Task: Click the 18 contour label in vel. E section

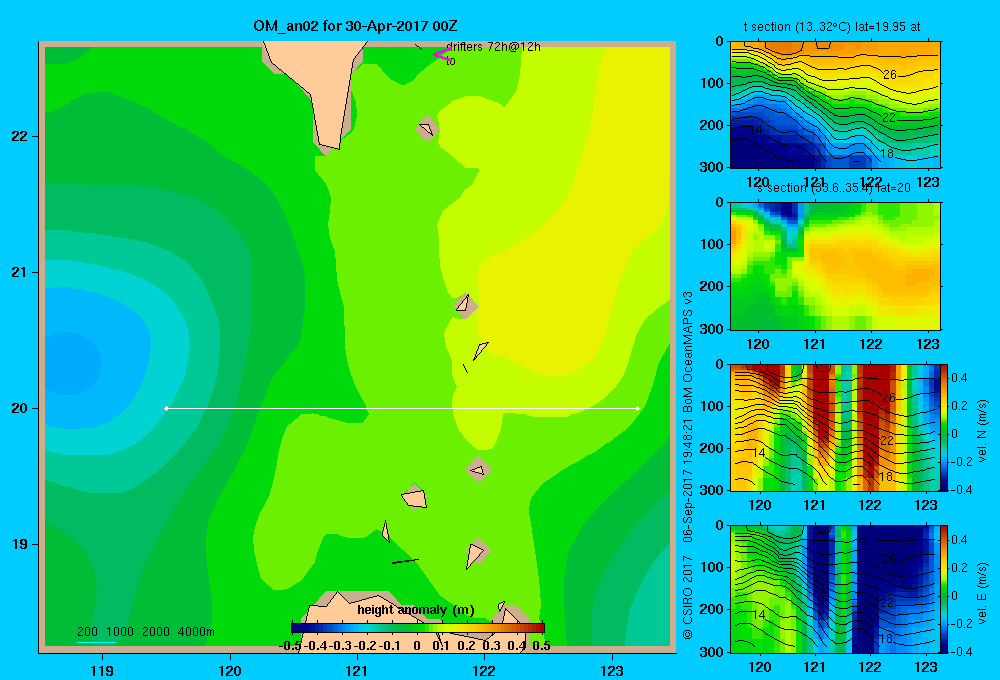Action: coord(886,638)
